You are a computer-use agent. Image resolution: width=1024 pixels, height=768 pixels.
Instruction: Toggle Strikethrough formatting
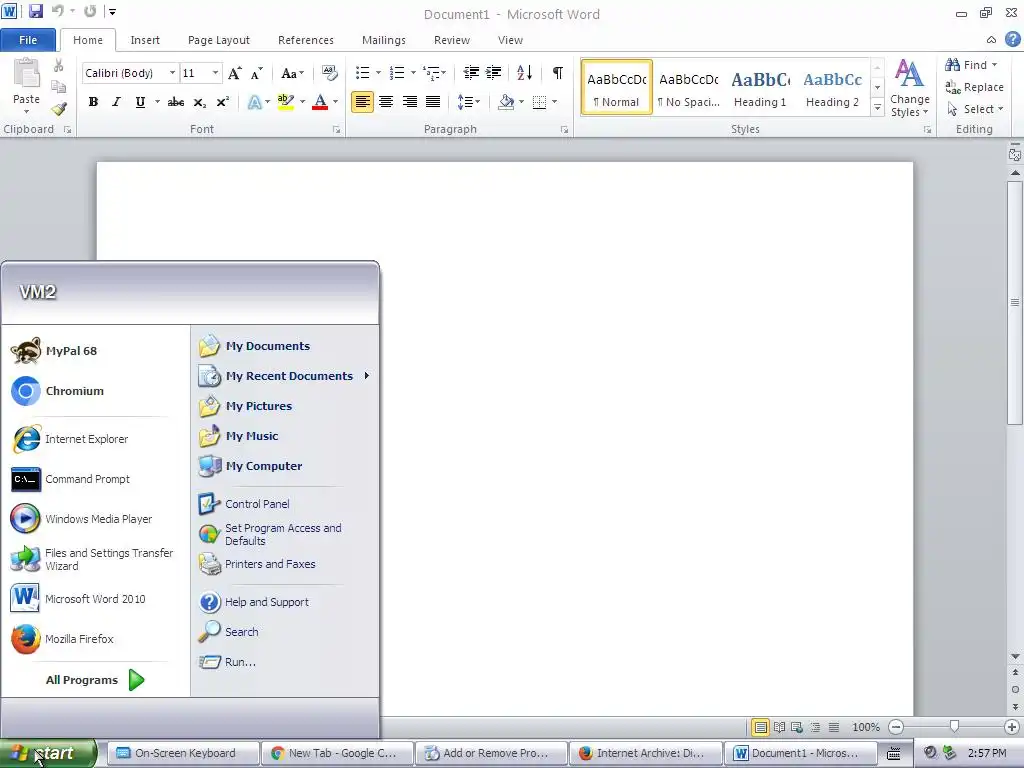176,102
